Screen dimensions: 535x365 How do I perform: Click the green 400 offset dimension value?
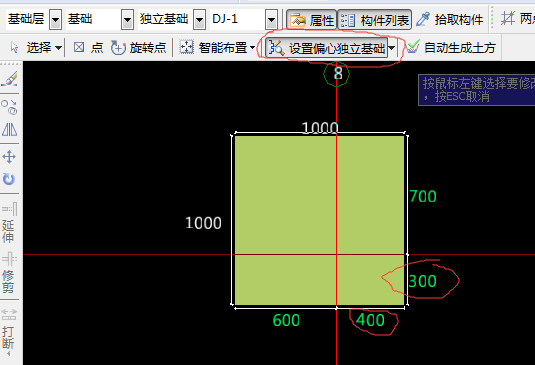point(370,320)
